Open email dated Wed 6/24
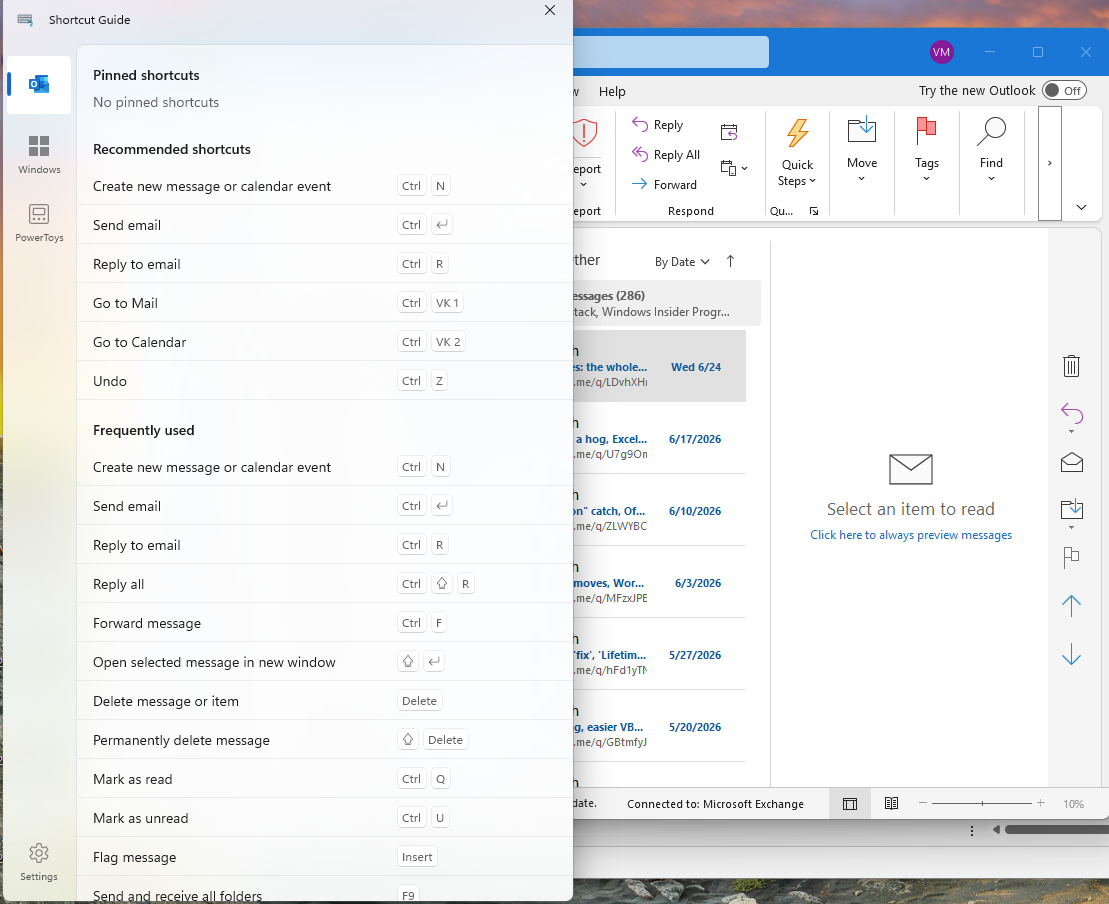Screen dimensions: 1109x904 click(659, 366)
